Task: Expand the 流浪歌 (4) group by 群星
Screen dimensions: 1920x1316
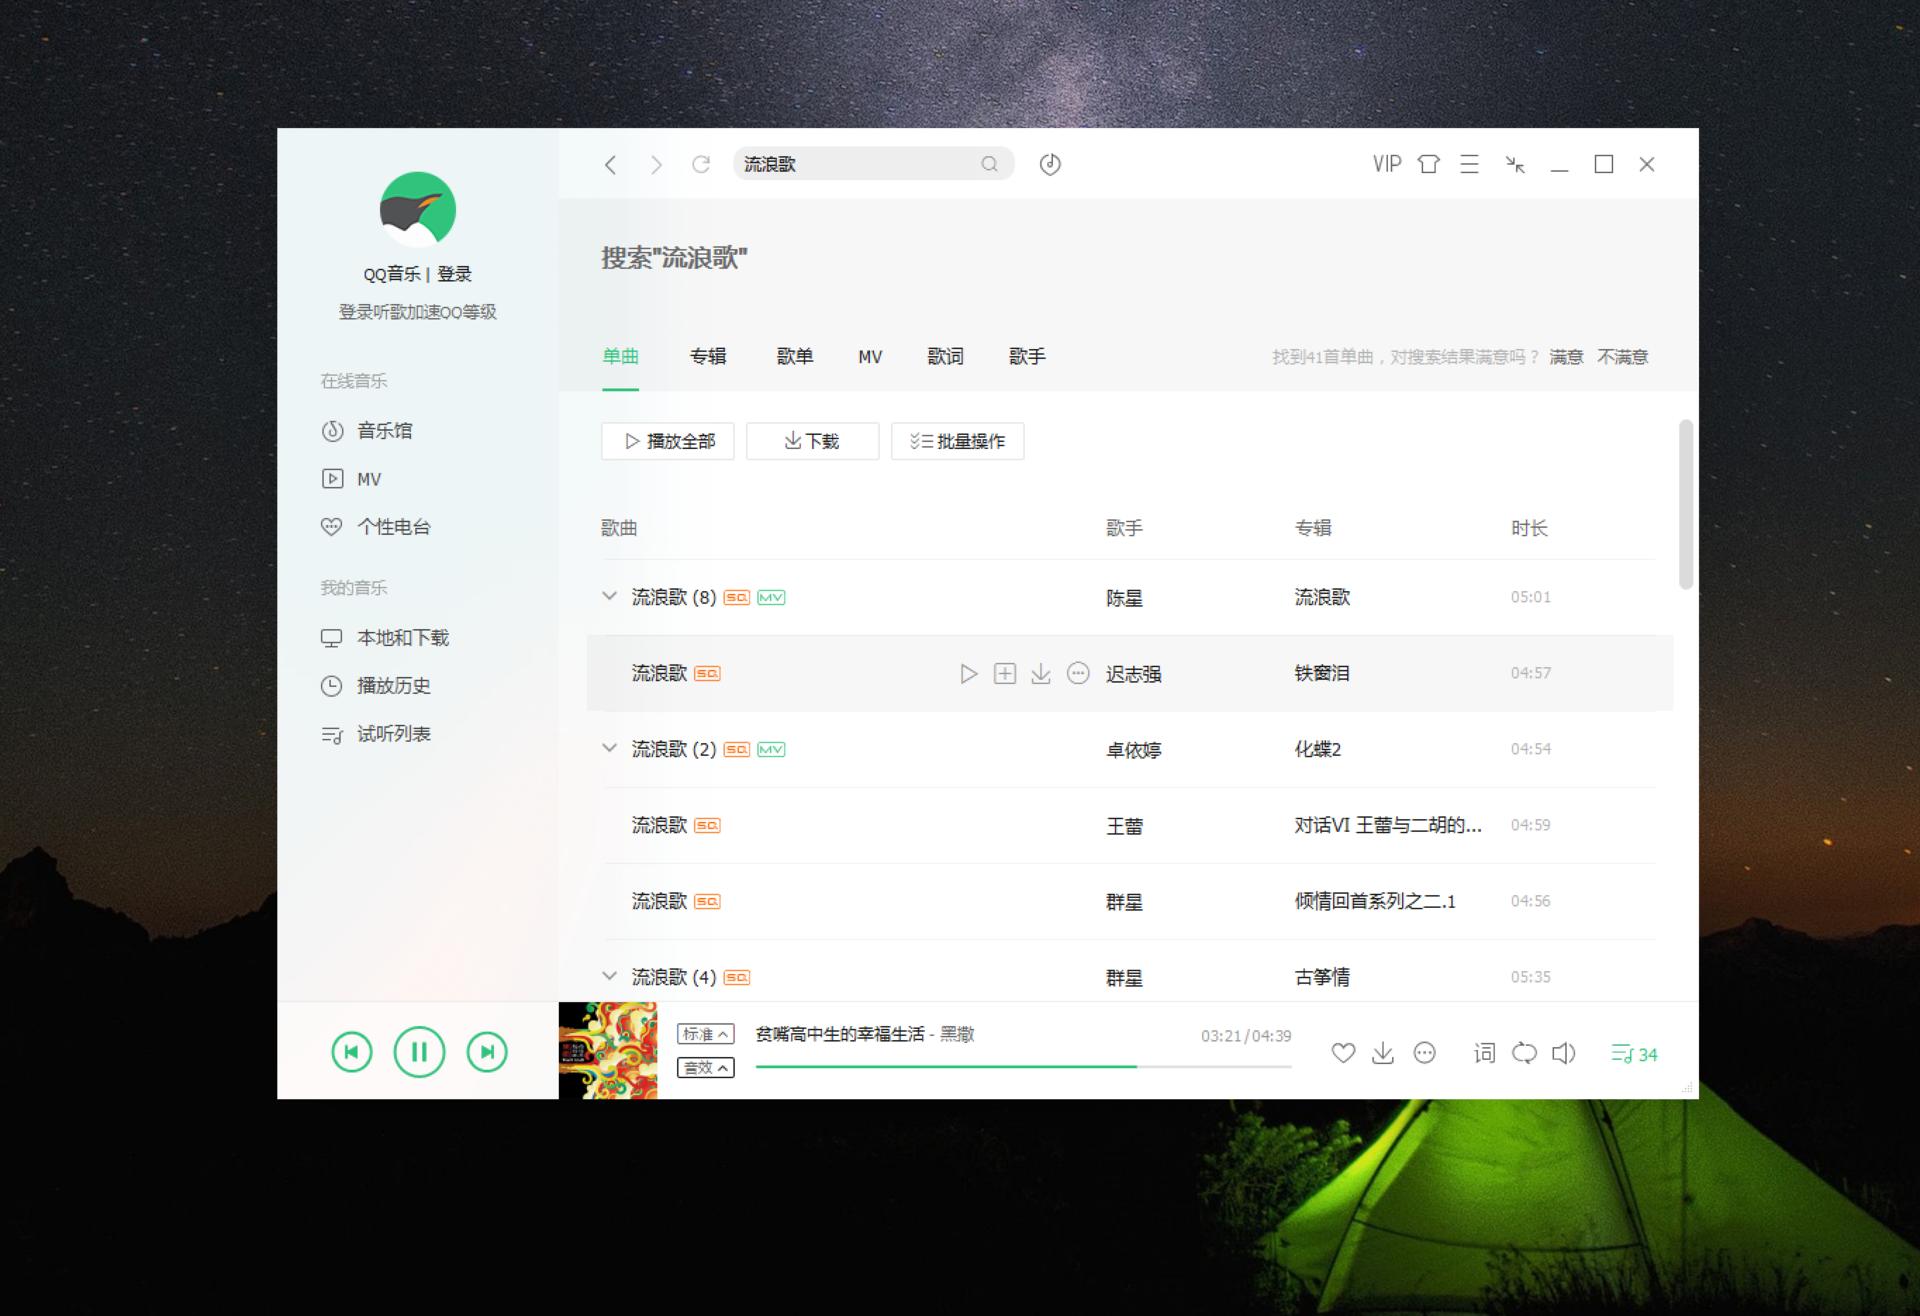Action: (609, 975)
